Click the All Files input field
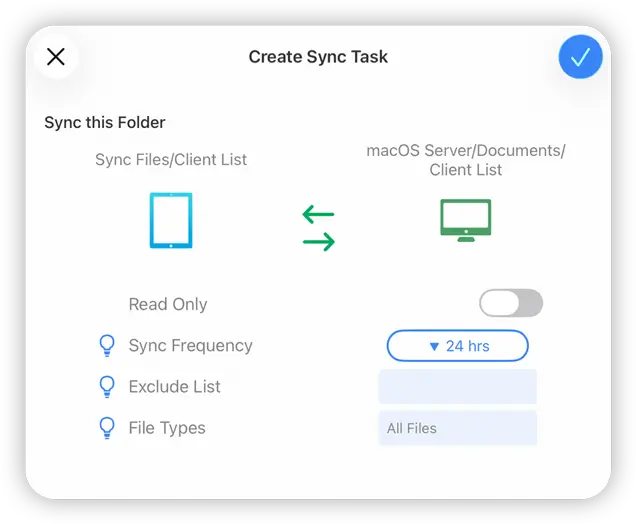The width and height of the screenshot is (636, 524). coord(457,428)
